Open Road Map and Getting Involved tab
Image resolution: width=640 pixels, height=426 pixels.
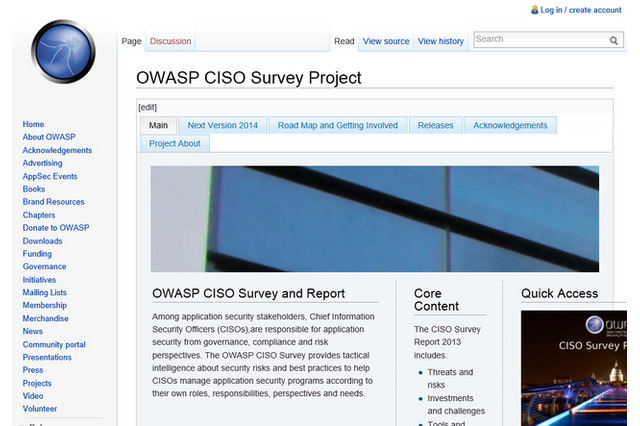point(337,125)
